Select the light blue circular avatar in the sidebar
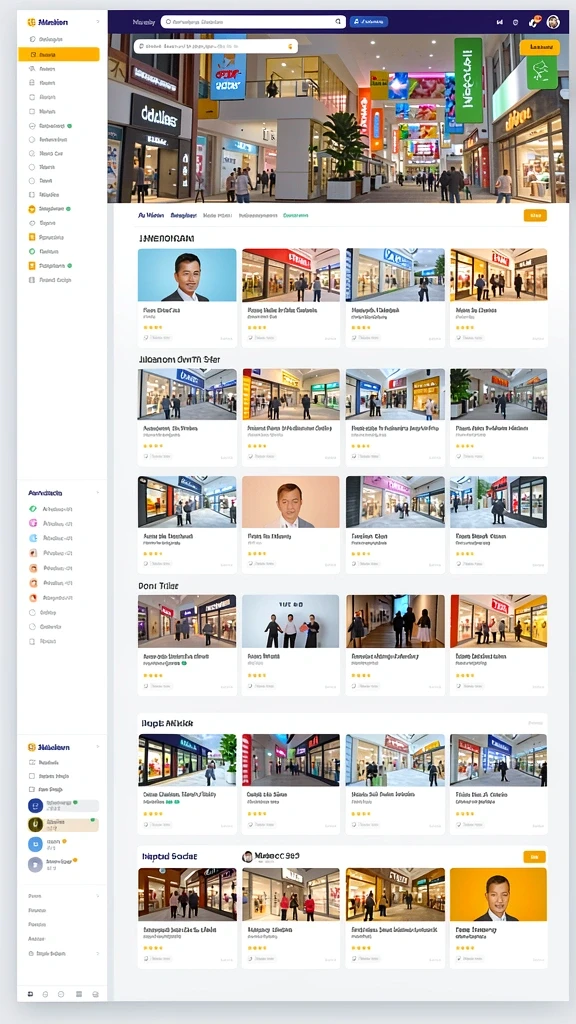 (x=35, y=844)
